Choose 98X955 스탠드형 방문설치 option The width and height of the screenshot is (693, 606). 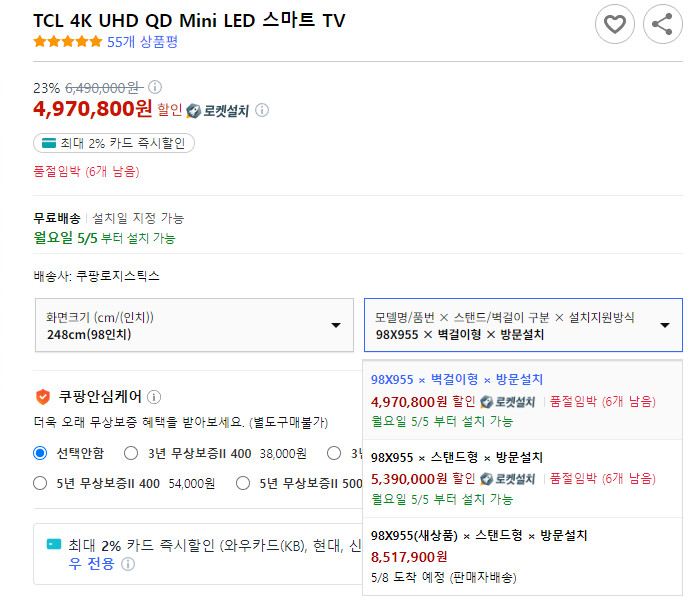[x=522, y=478]
